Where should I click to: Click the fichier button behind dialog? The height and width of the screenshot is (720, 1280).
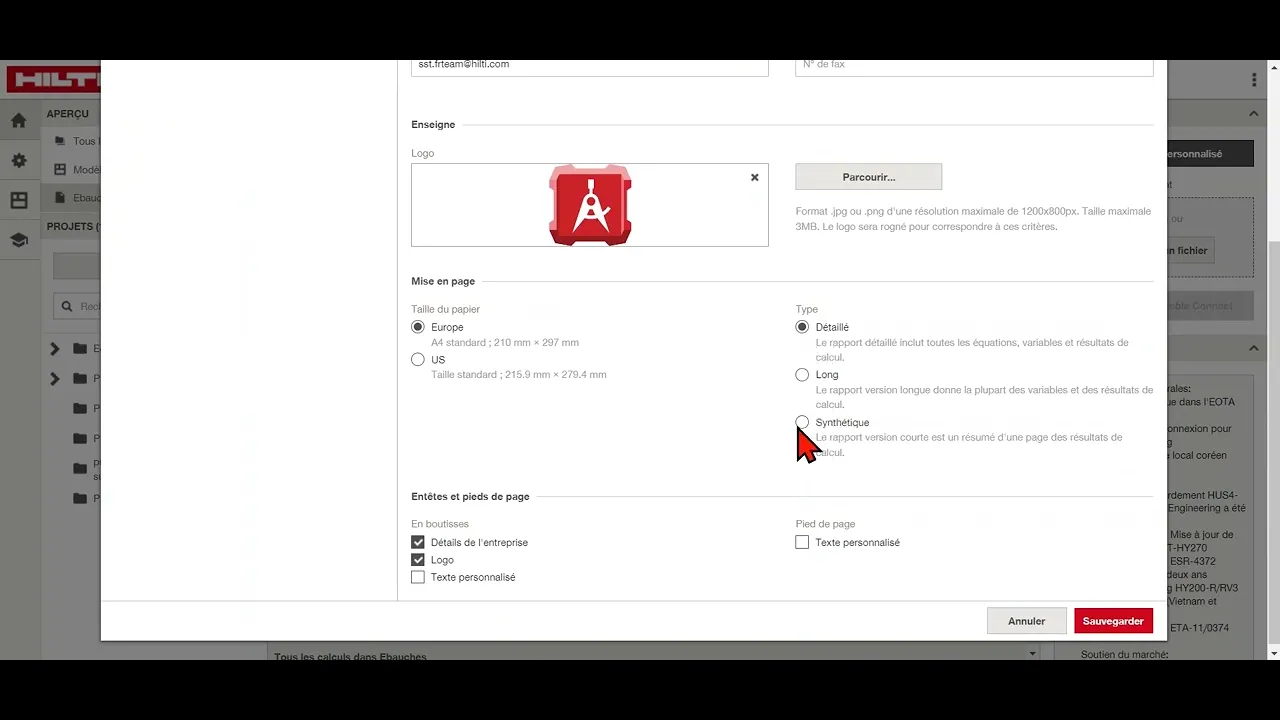(1190, 251)
